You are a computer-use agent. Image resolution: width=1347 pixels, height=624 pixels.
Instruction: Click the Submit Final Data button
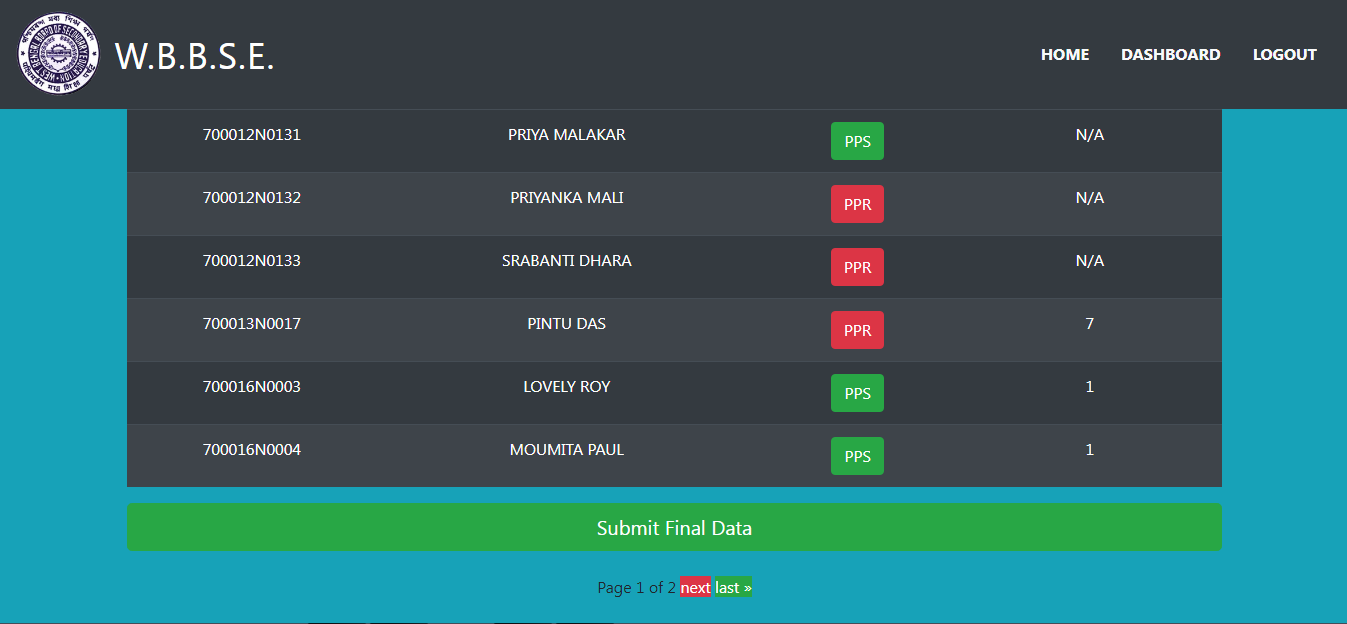[x=674, y=527]
